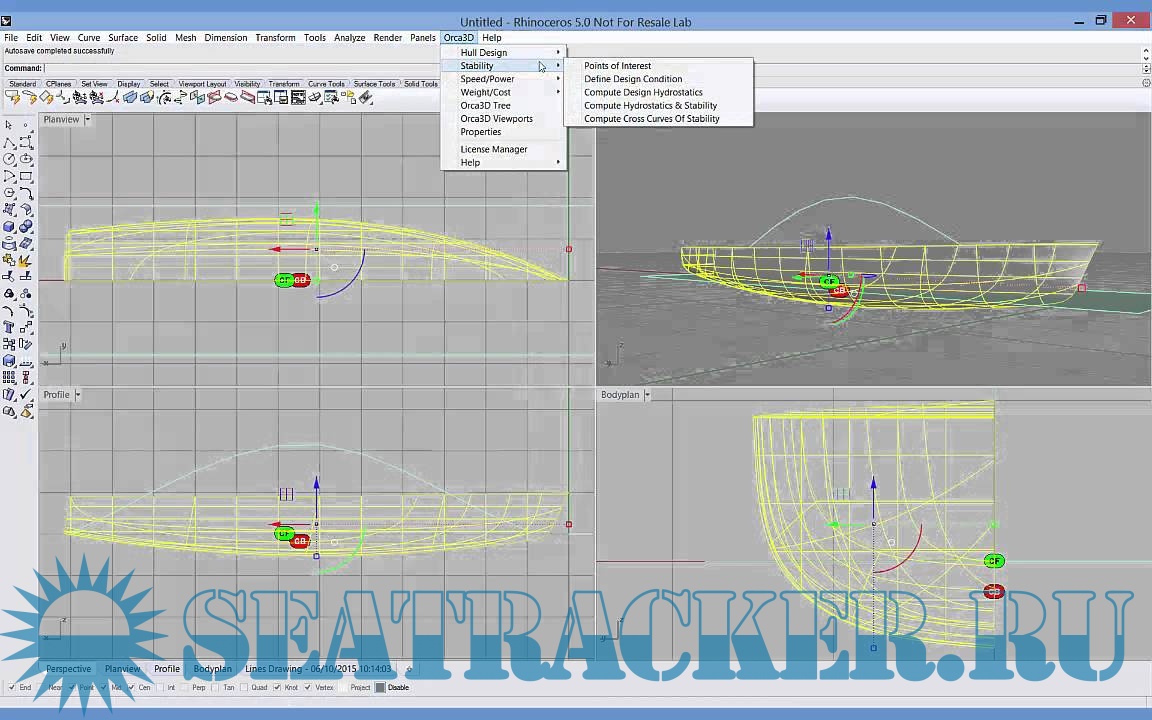Pick the Circle tool in the left toolbar

click(10, 159)
